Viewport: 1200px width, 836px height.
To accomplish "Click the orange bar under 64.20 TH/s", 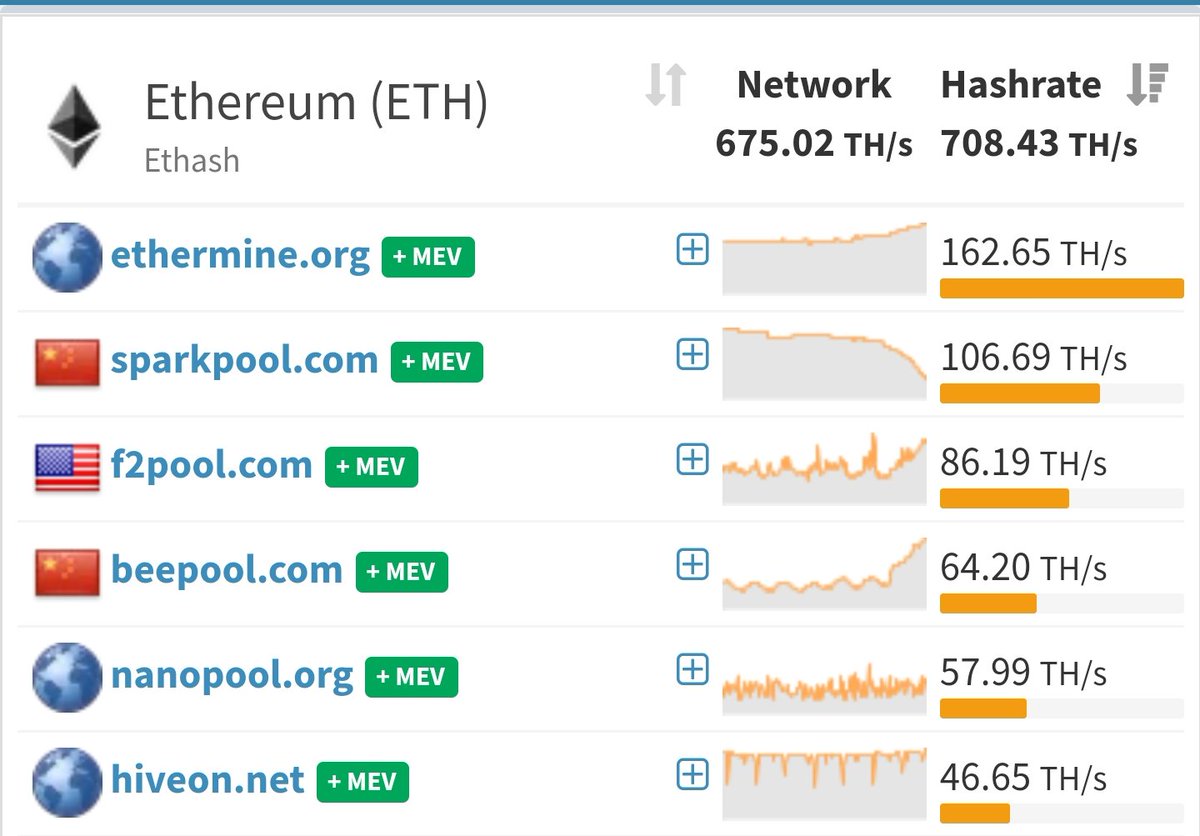I will coord(988,604).
